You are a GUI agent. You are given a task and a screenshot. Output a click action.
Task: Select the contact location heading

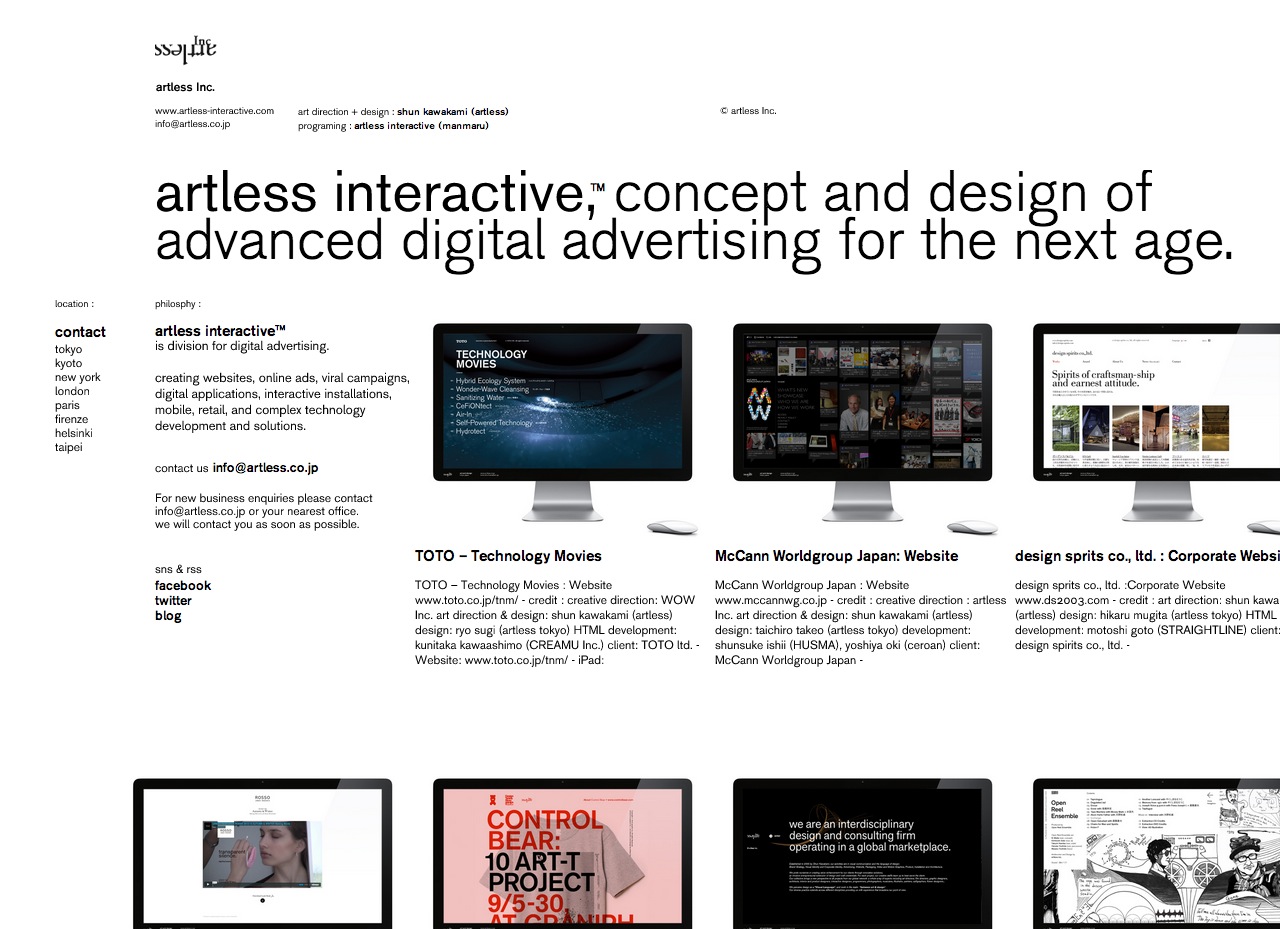(80, 332)
